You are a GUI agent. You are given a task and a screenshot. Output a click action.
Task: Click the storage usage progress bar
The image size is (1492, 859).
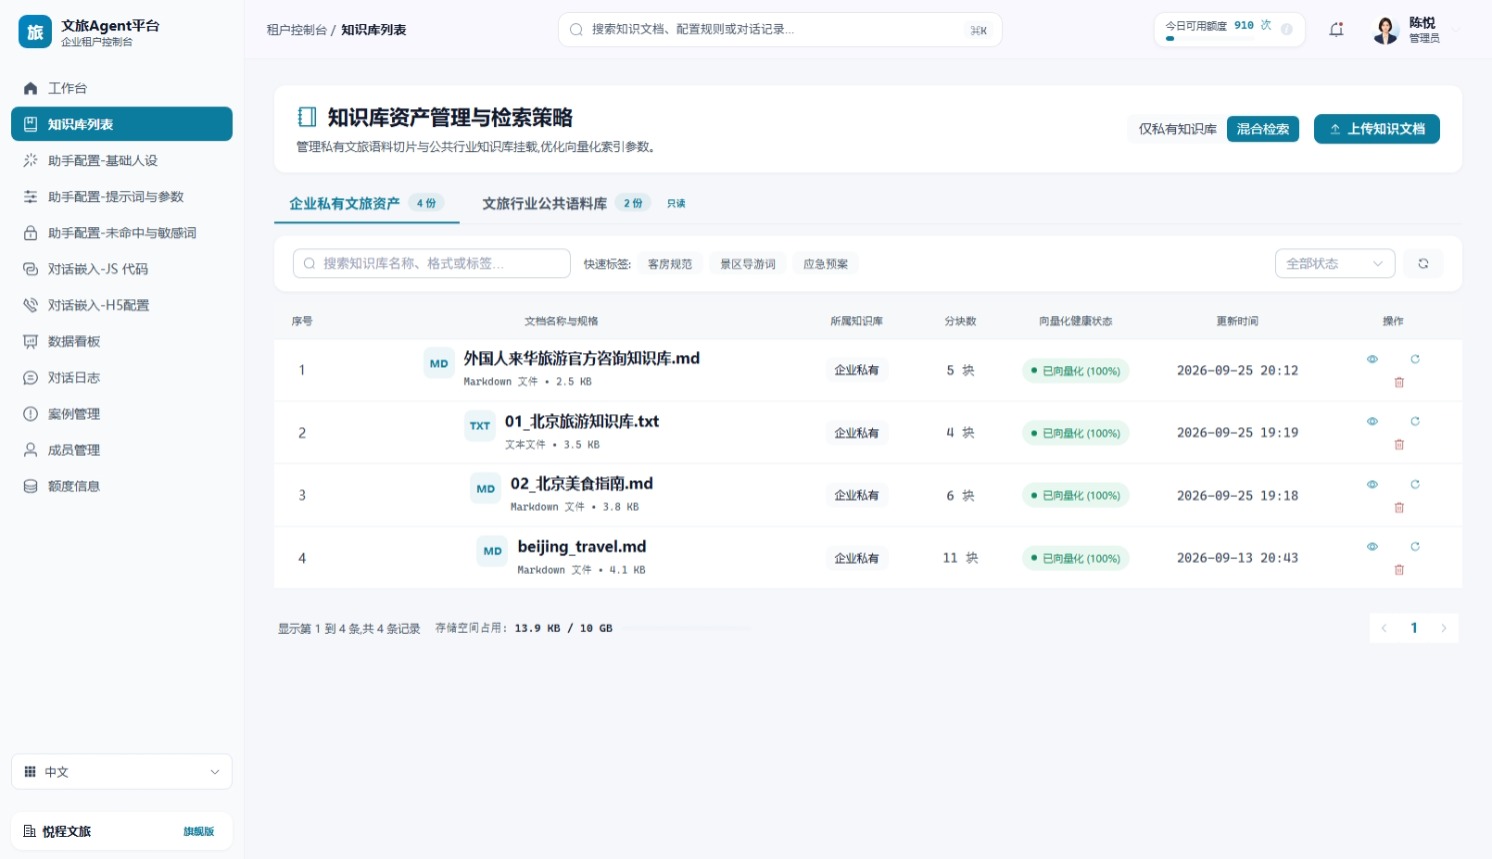tap(687, 628)
